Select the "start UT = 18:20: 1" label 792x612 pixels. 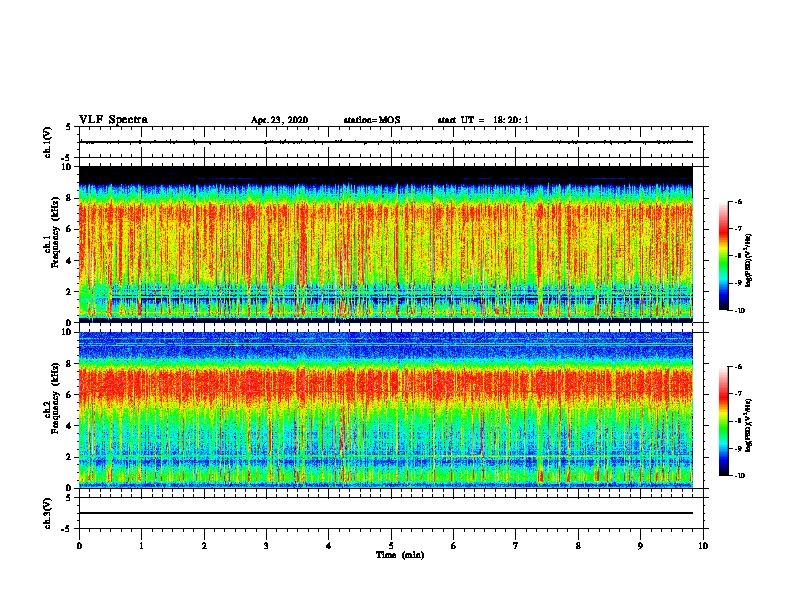pos(483,120)
